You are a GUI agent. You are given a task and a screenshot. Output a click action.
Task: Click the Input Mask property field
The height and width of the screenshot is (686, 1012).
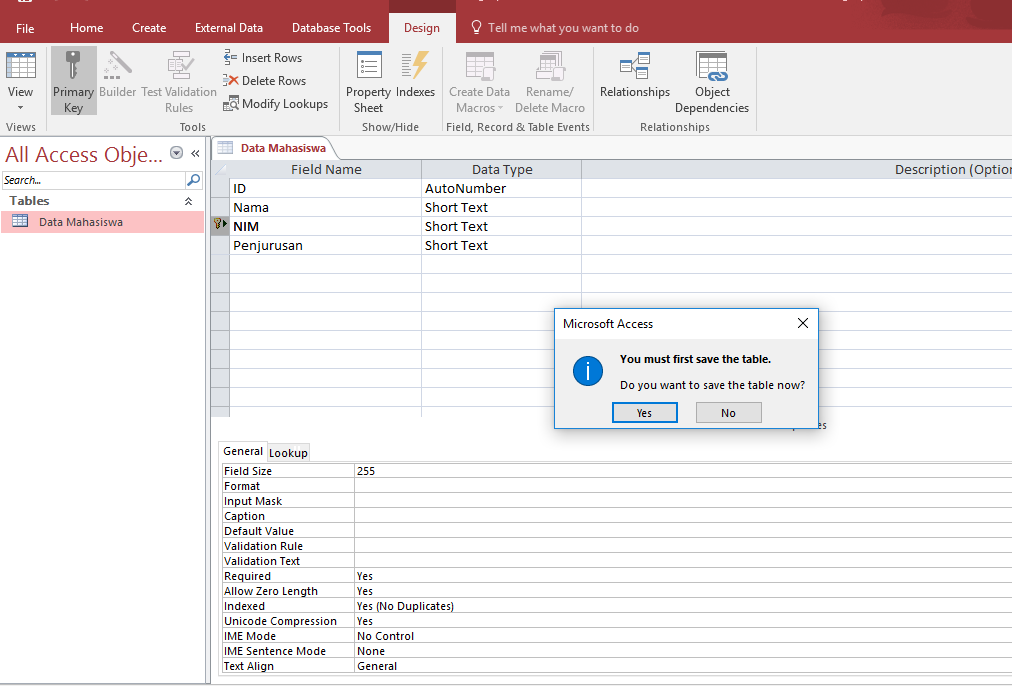(x=683, y=501)
